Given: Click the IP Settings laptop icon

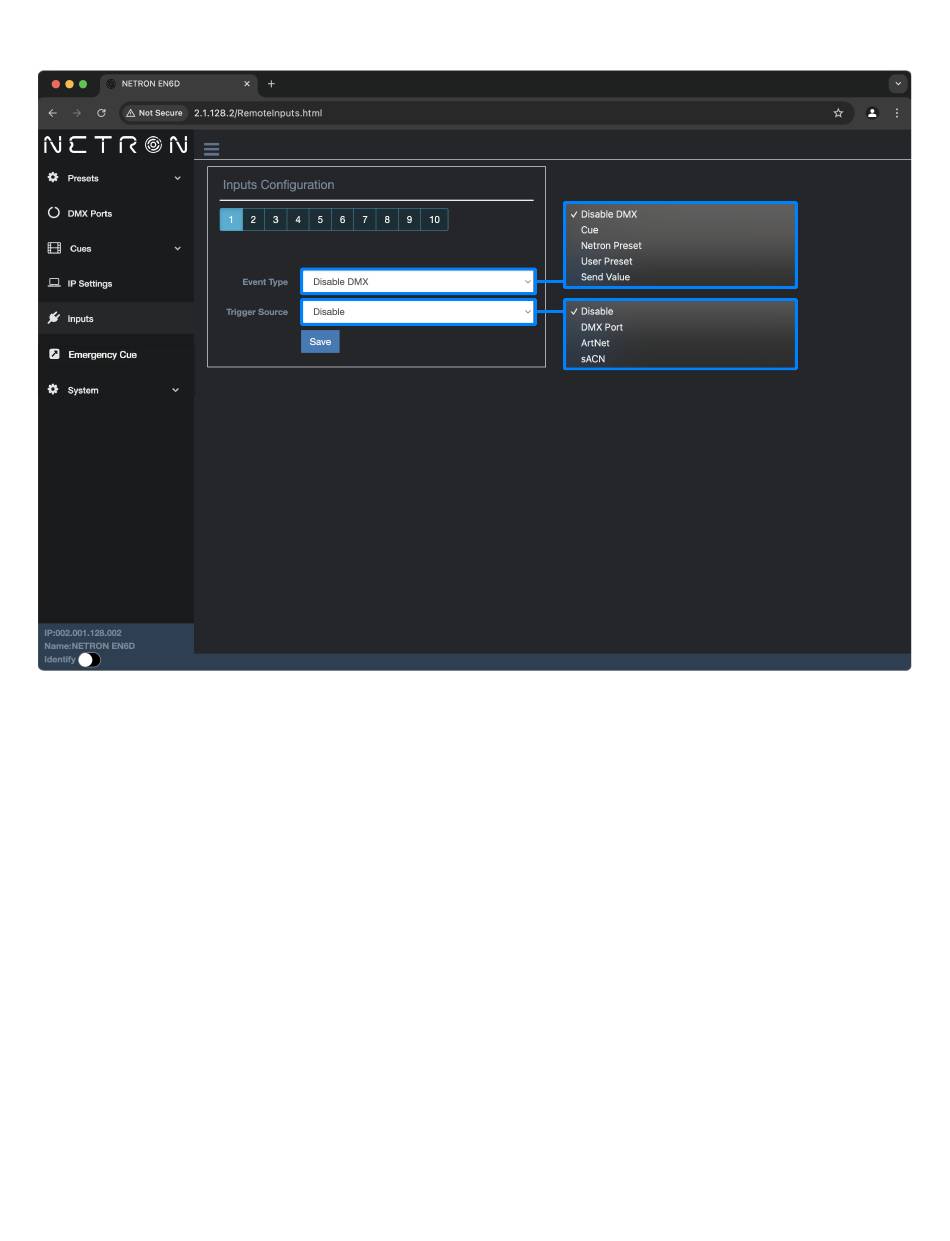Looking at the screenshot, I should click(x=54, y=283).
